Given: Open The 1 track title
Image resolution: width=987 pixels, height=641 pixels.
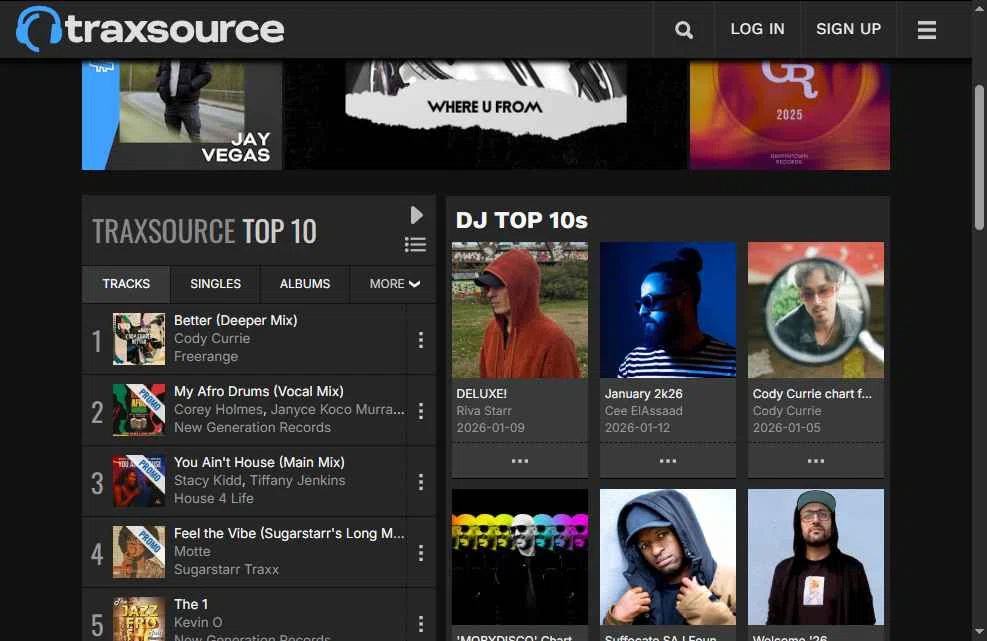Looking at the screenshot, I should (x=191, y=604).
